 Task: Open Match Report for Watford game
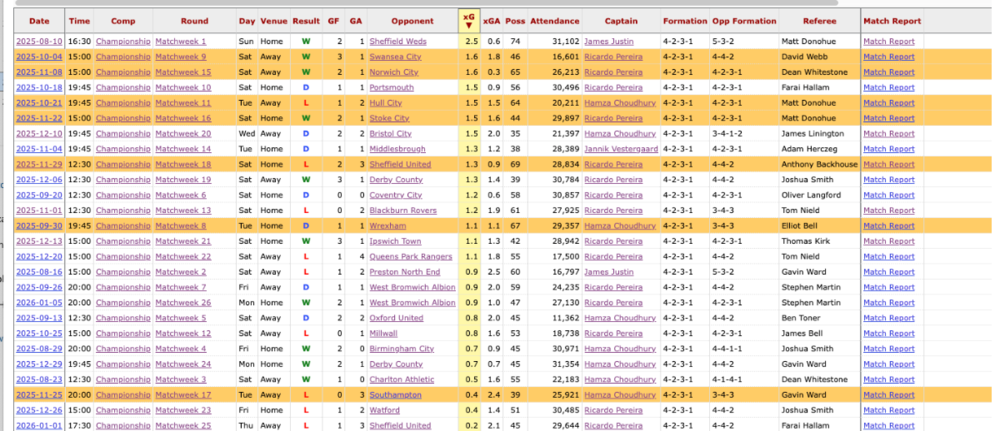click(888, 410)
